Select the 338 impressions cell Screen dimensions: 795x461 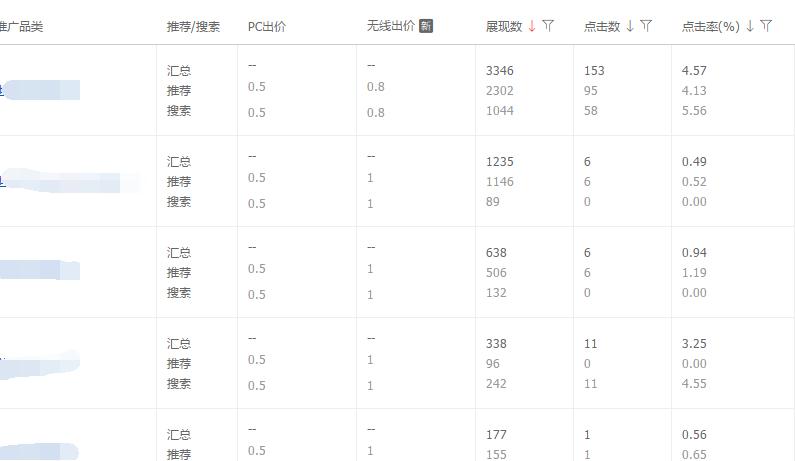tap(496, 344)
